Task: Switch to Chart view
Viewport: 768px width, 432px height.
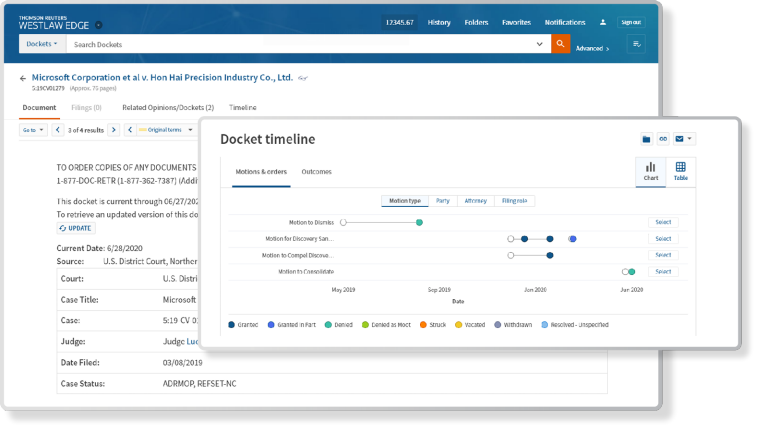Action: coord(650,171)
